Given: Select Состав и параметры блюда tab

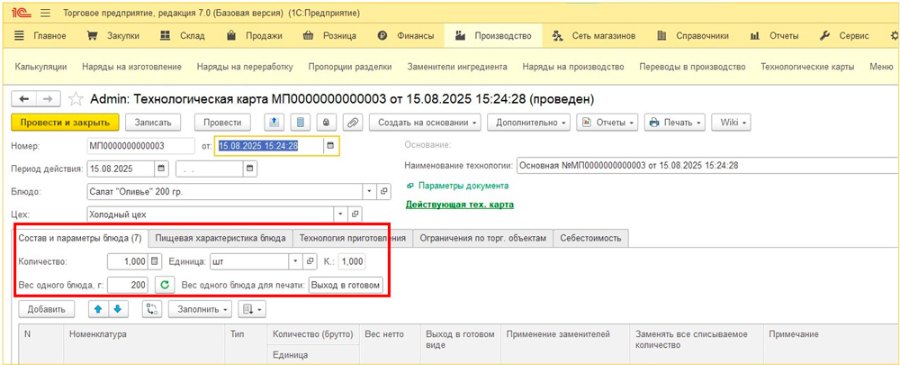Looking at the screenshot, I should coord(80,238).
